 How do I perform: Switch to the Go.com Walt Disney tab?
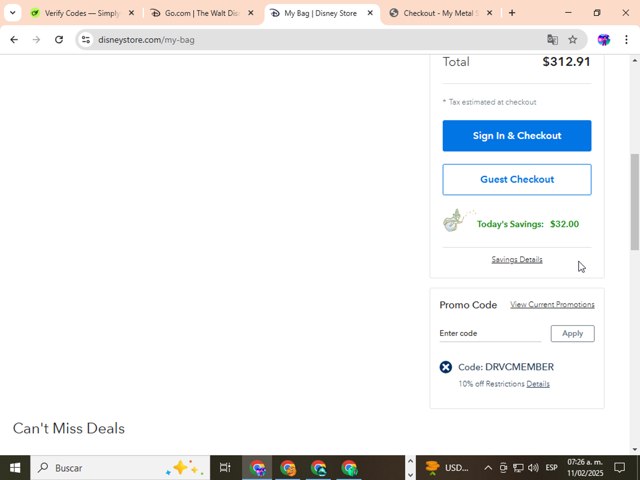pos(202,13)
